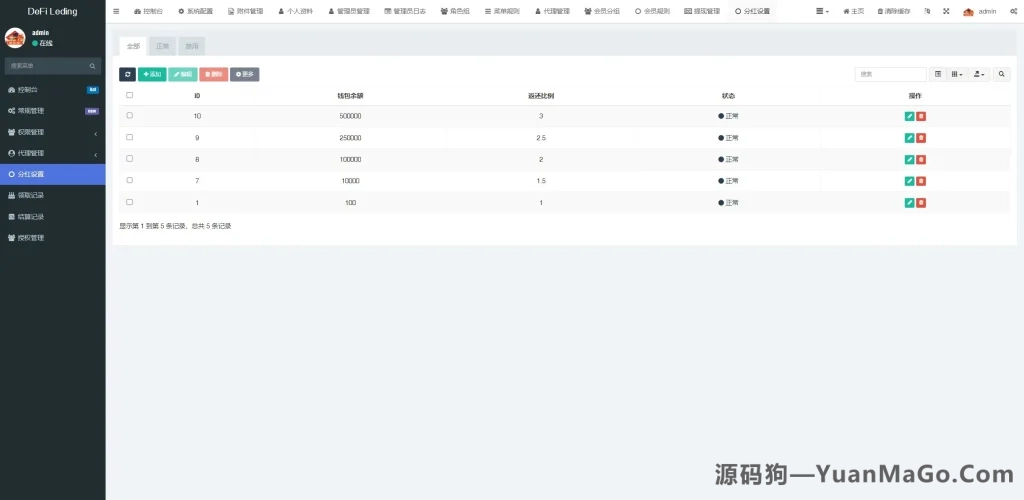Viewport: 1024px width, 500px height.
Task: Open the 菜单规则 top tab
Action: tap(502, 12)
